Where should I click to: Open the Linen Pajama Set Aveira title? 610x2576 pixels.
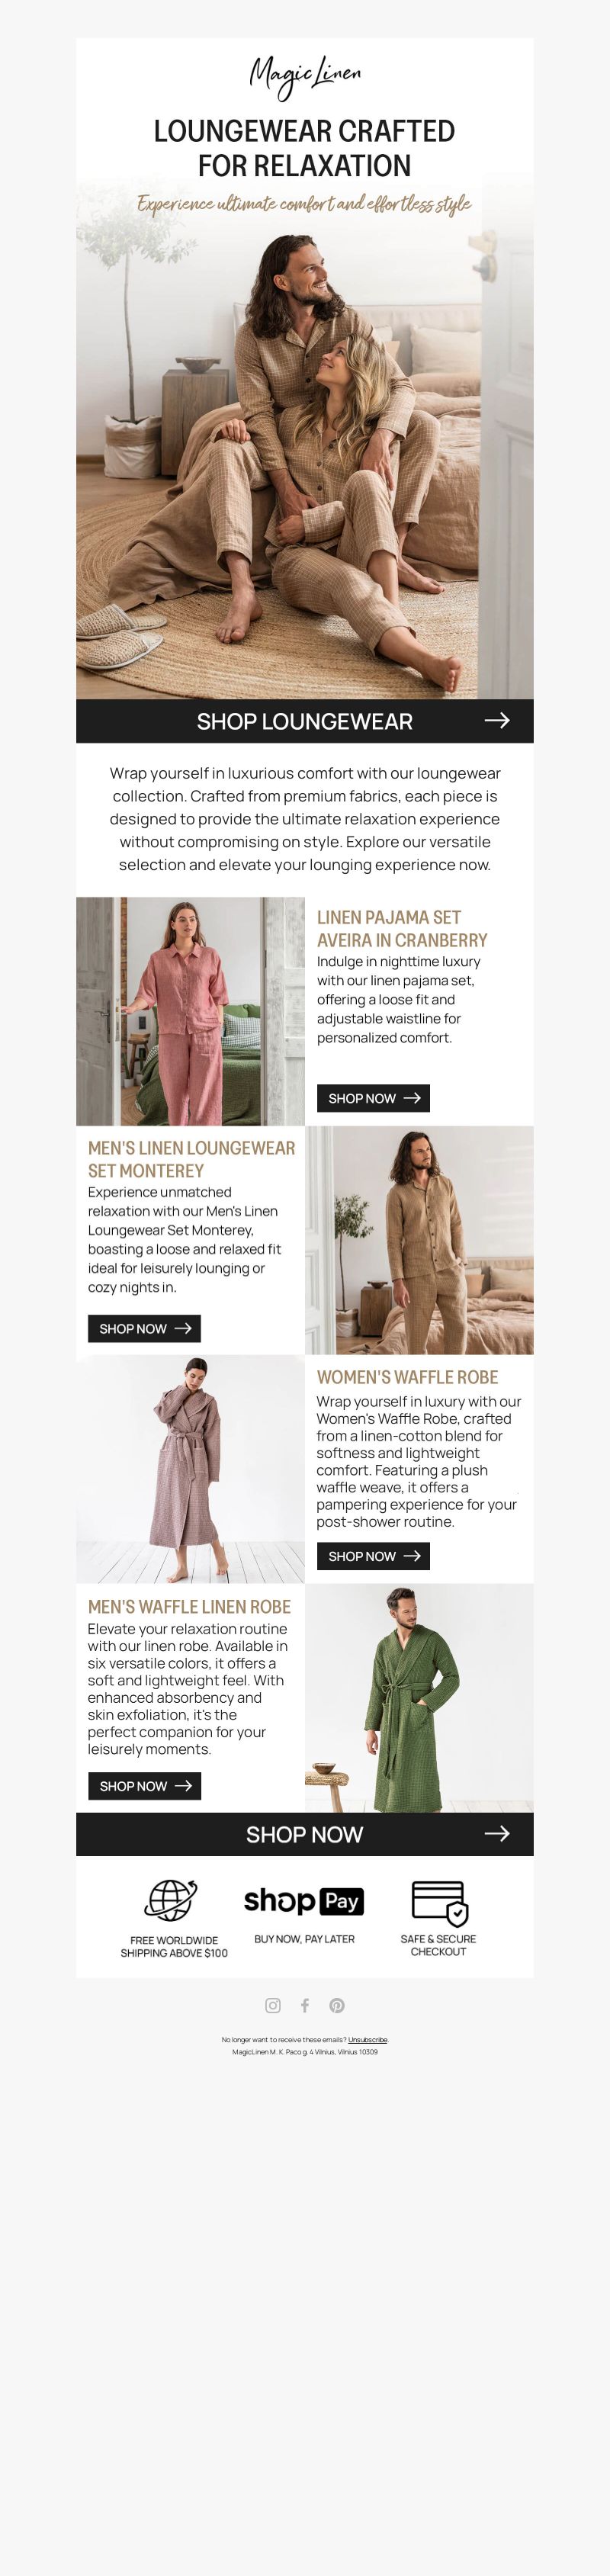pos(402,928)
